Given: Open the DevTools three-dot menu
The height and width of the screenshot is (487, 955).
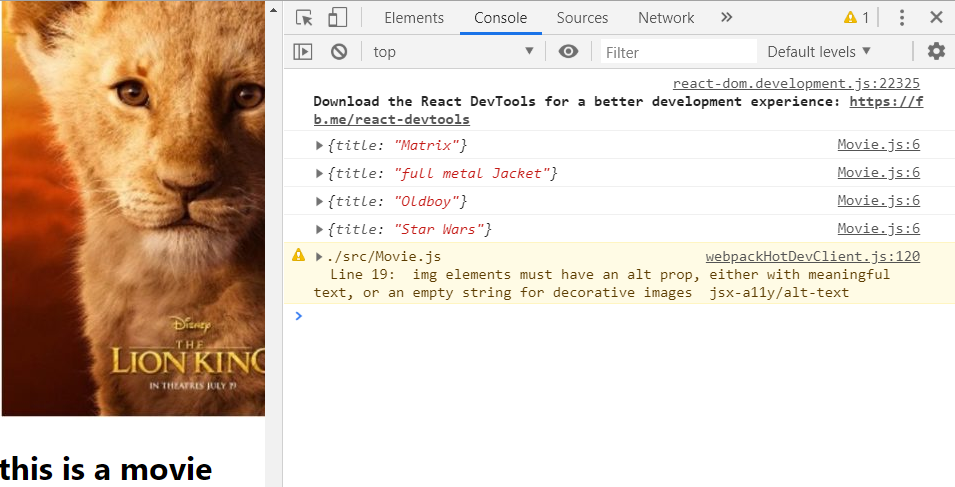Looking at the screenshot, I should [902, 18].
